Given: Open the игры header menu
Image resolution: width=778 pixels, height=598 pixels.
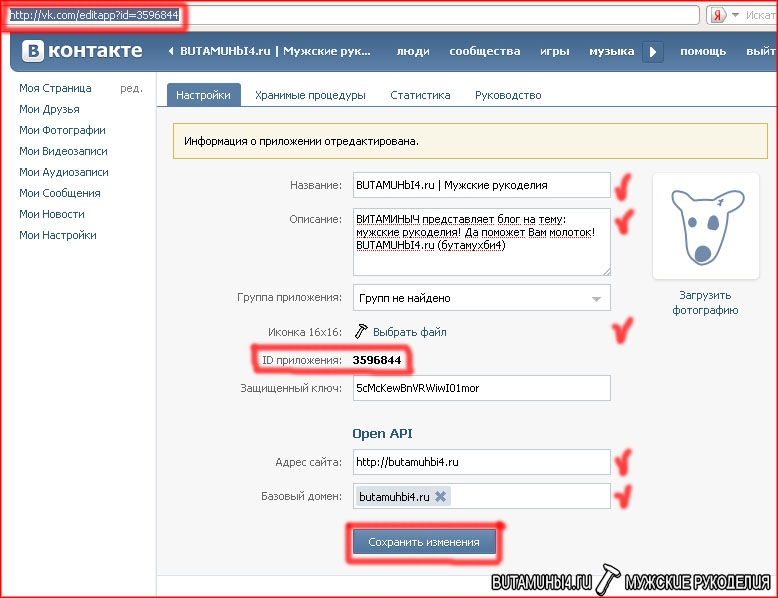Looking at the screenshot, I should [555, 51].
